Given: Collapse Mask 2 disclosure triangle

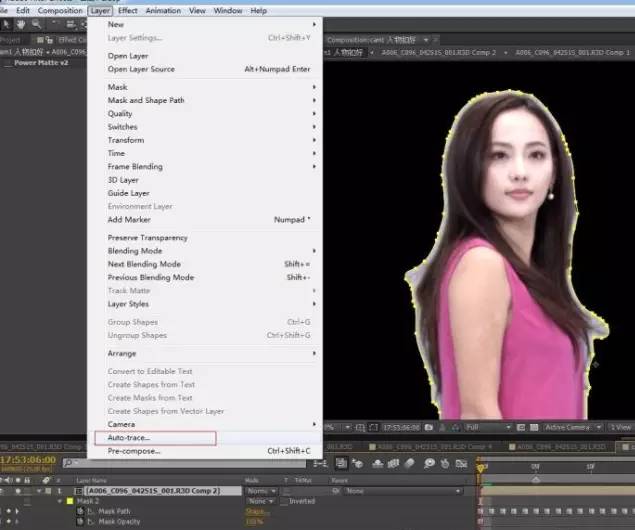Looking at the screenshot, I should (x=60, y=501).
